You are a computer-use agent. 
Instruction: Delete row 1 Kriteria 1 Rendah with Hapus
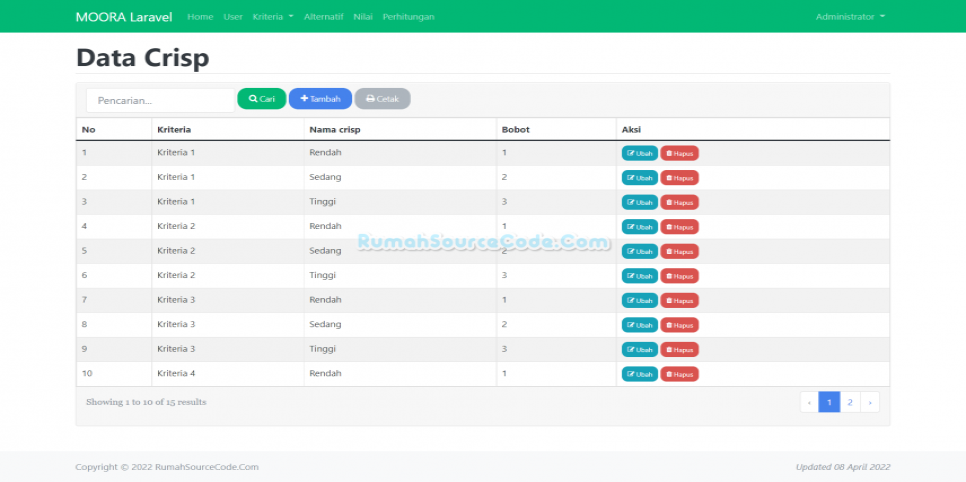pos(680,153)
